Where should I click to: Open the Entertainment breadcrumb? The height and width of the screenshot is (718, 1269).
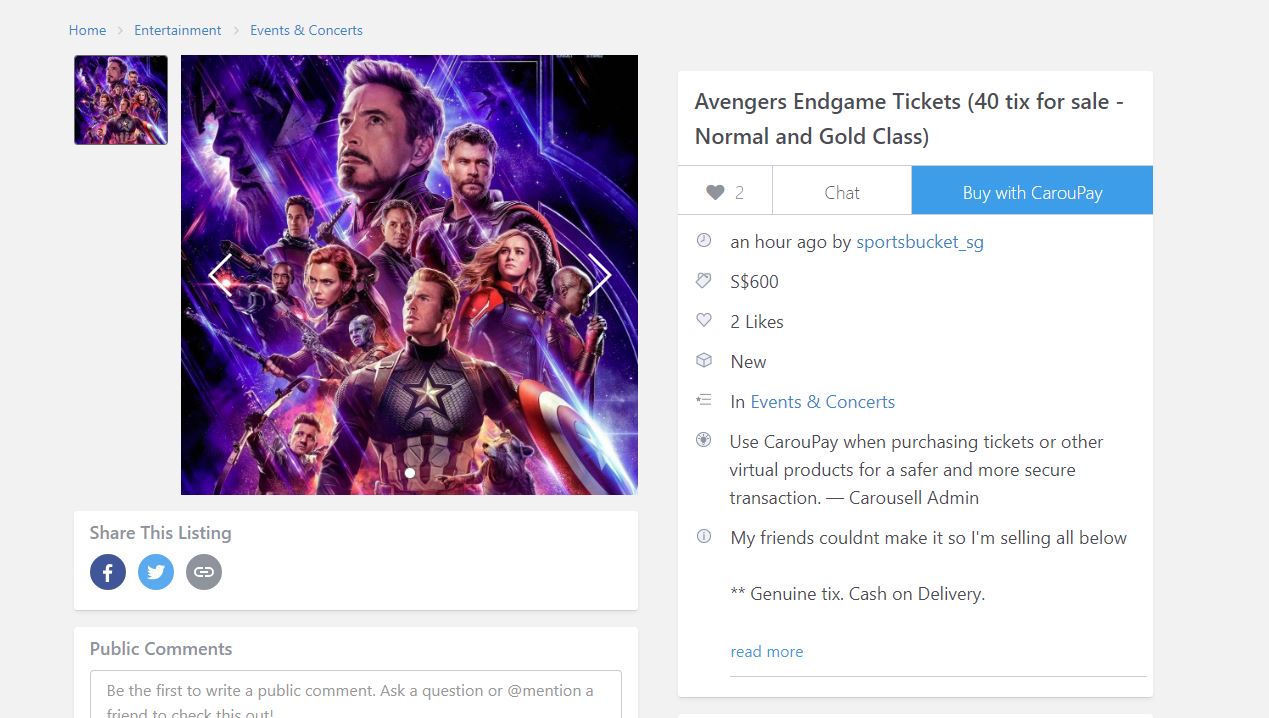[x=178, y=30]
